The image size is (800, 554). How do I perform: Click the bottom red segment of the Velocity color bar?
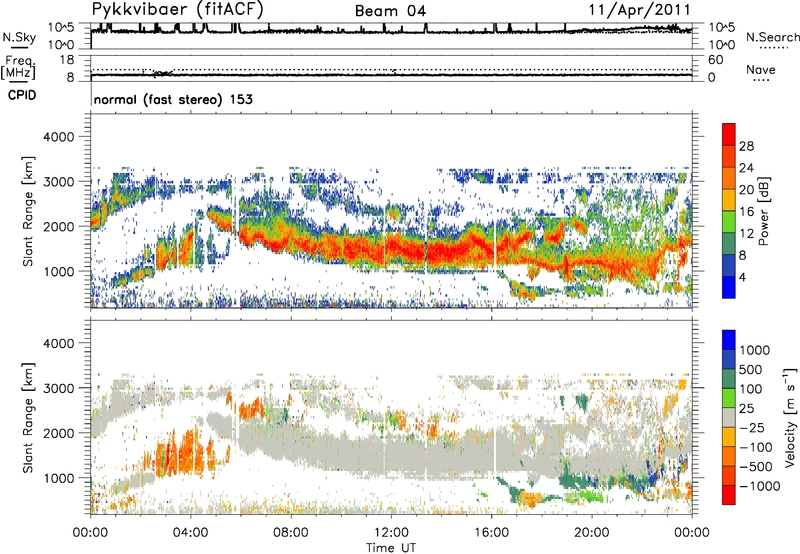click(729, 495)
